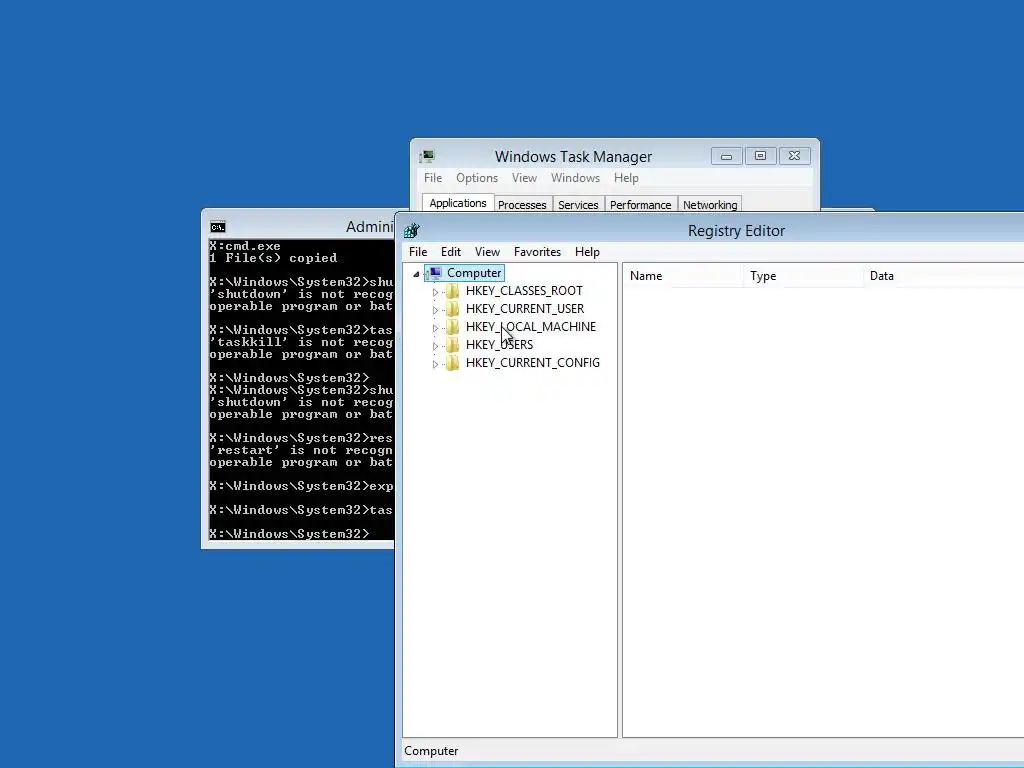Screen dimensions: 1024x768
Task: Click the Task Manager title bar icon
Action: [427, 156]
